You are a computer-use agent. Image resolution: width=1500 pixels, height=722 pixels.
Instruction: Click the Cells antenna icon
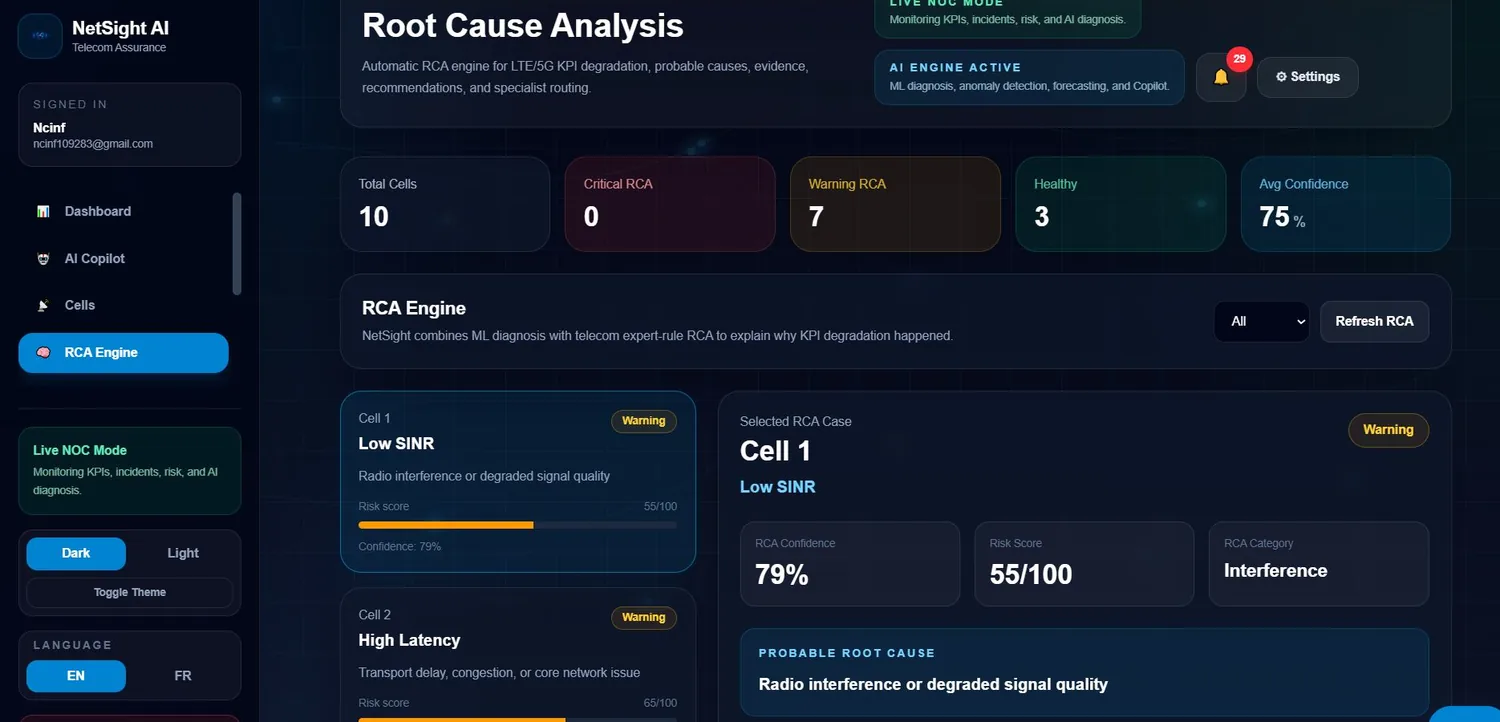point(43,305)
